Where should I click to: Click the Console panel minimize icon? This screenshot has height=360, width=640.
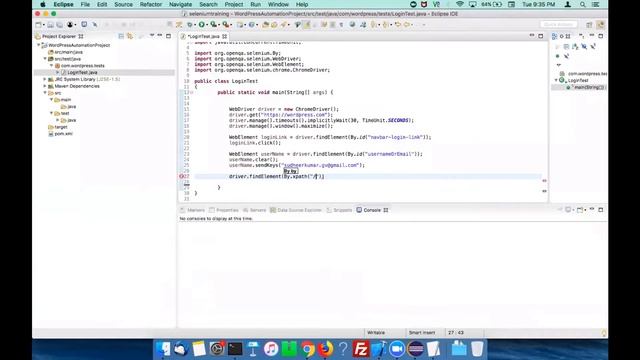click(x=592, y=209)
